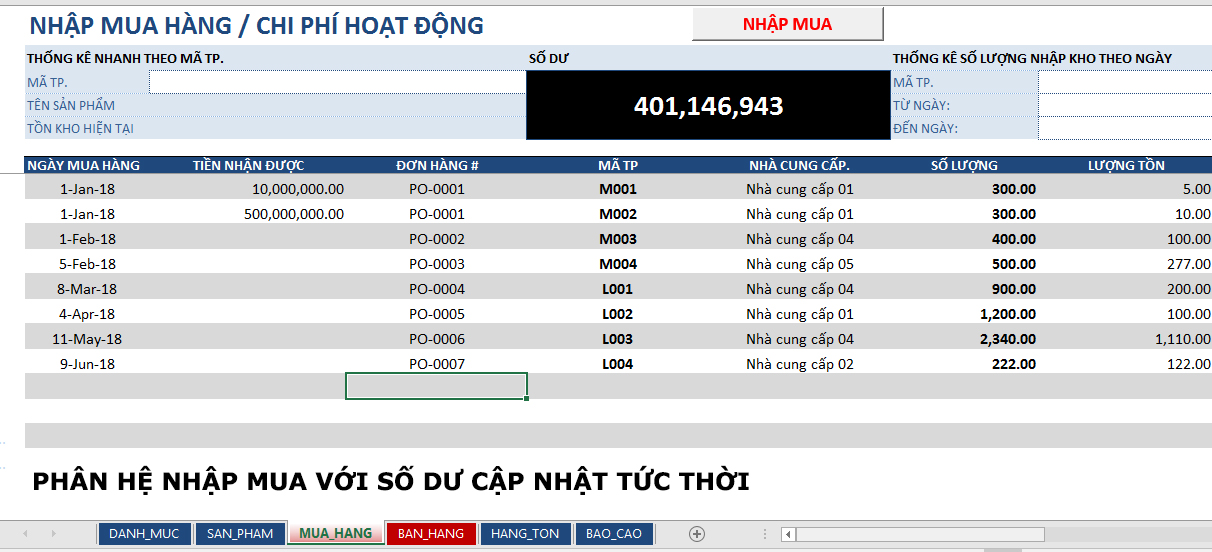Screen dimensions: 1212x552
Task: Click product code M003 cell
Action: (x=617, y=239)
